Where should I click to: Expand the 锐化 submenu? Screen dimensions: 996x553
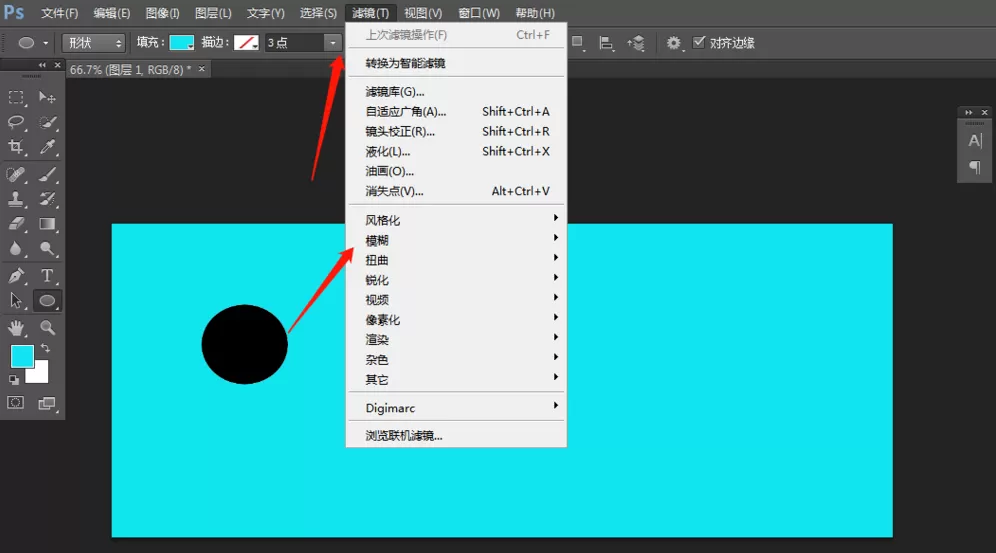click(456, 280)
